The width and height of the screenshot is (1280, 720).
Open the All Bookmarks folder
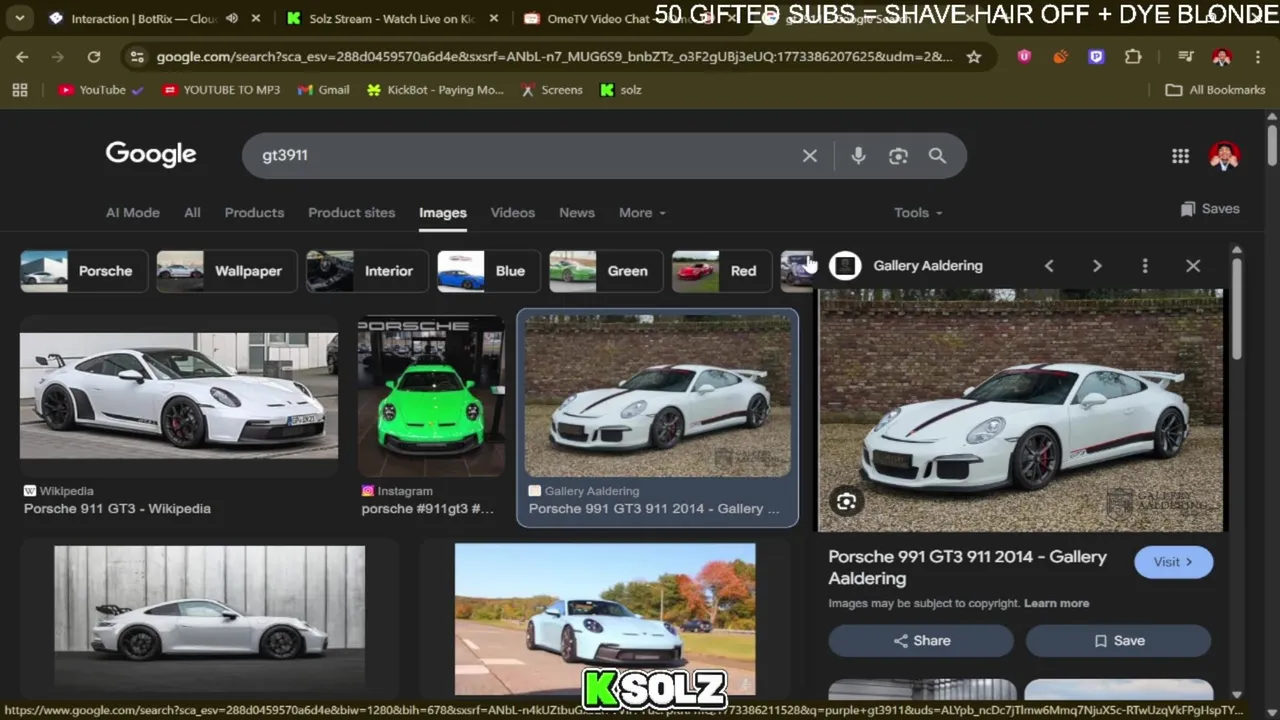(1216, 90)
